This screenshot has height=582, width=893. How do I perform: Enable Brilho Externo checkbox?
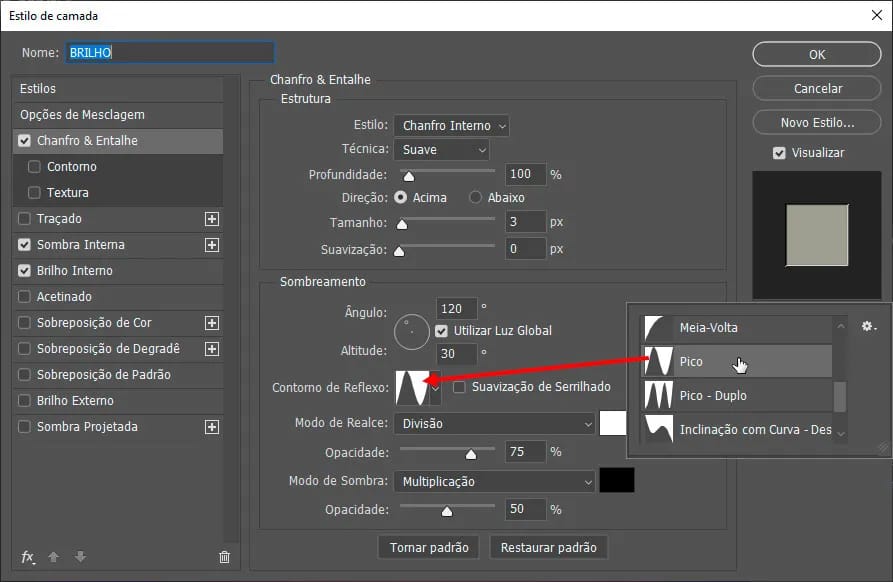[24, 401]
